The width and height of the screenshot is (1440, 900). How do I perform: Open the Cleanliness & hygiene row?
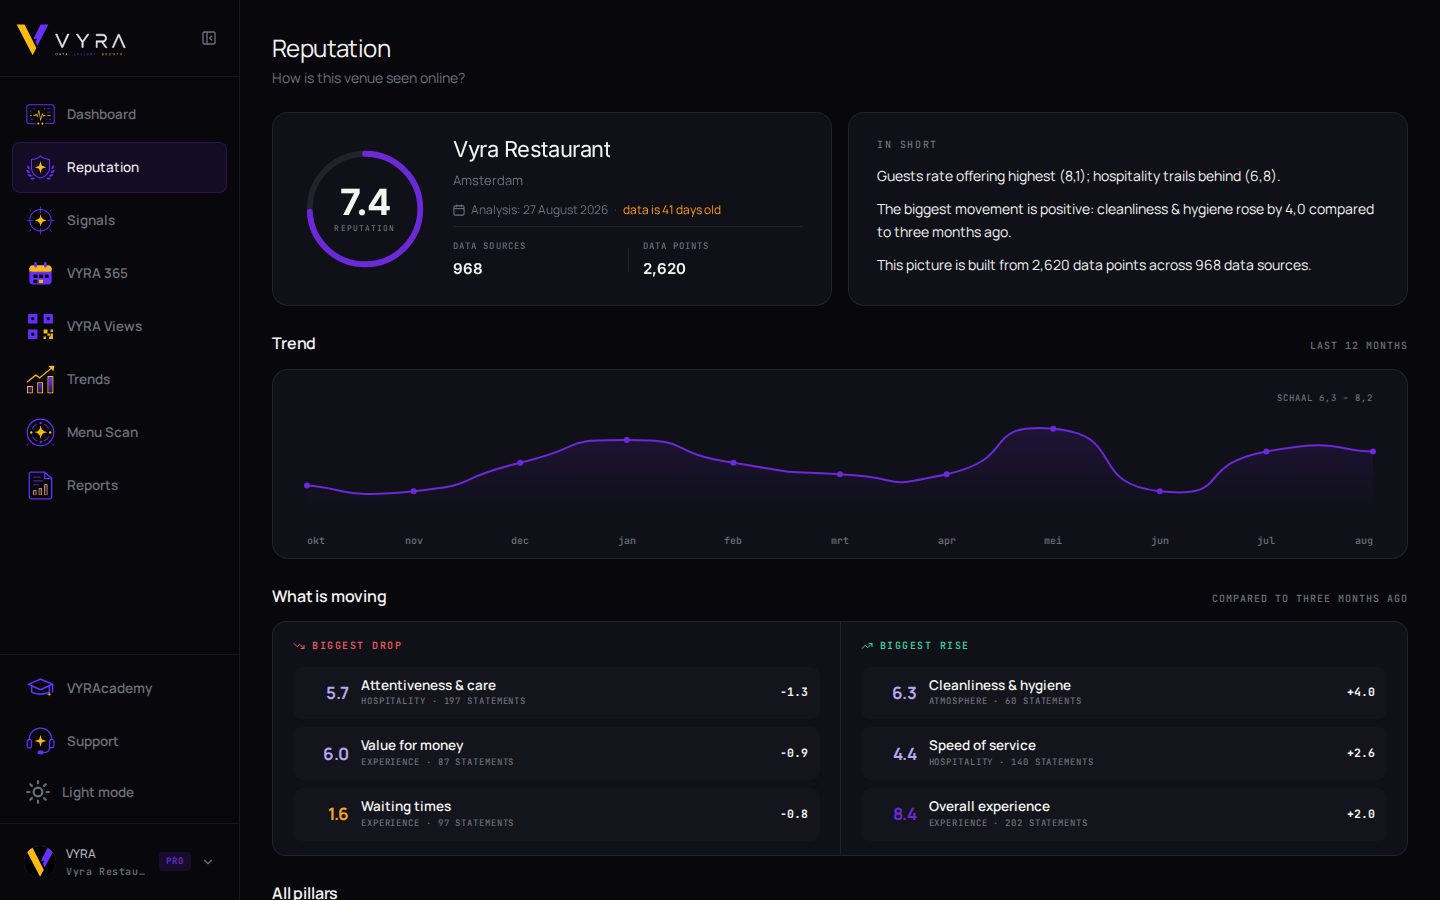pyautogui.click(x=1124, y=693)
